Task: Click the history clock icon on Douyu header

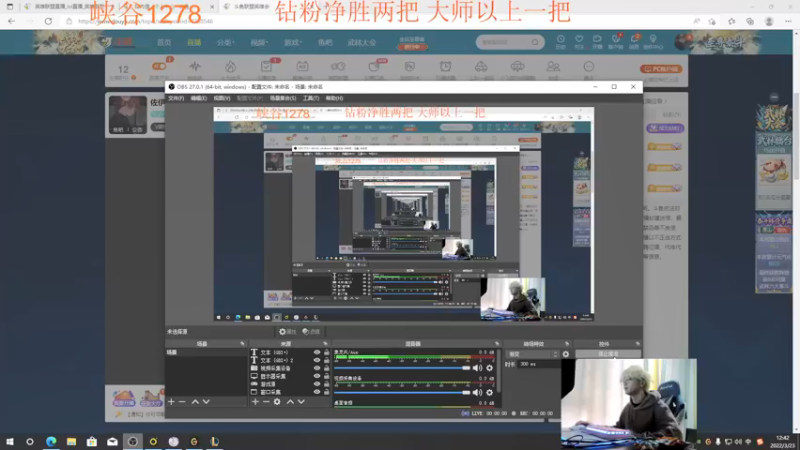Action: tap(561, 39)
